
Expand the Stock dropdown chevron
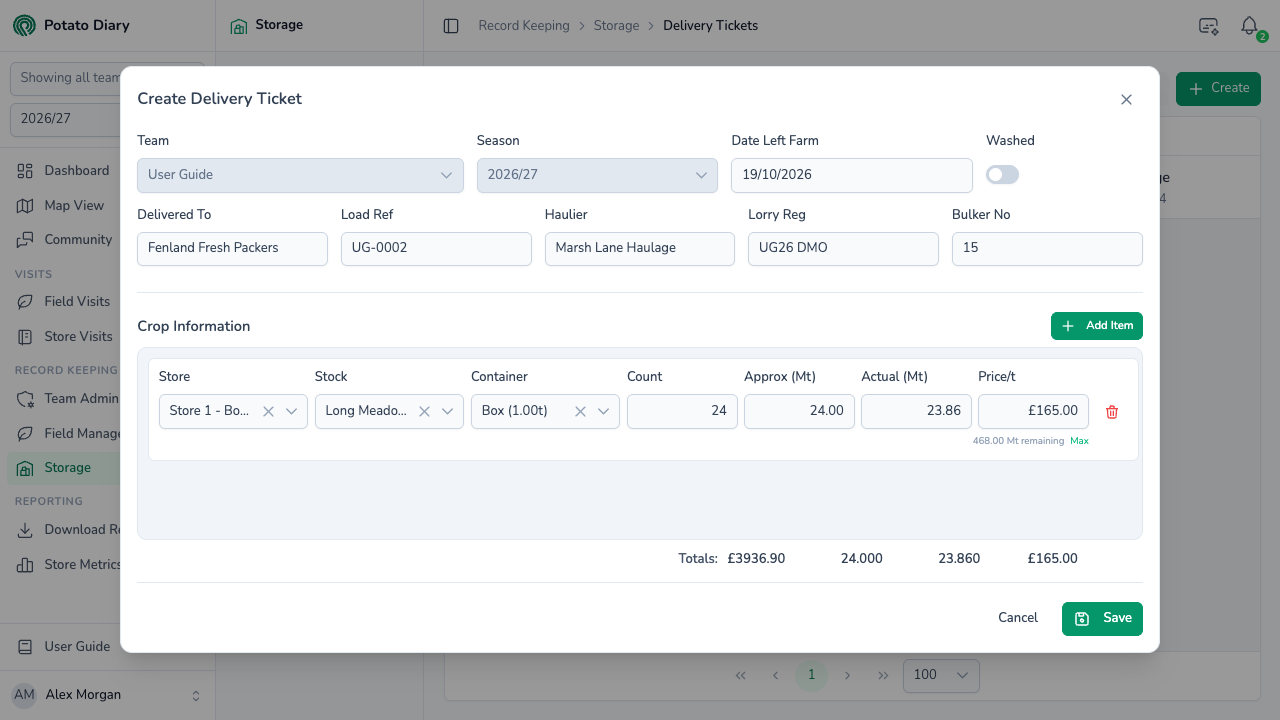(448, 411)
